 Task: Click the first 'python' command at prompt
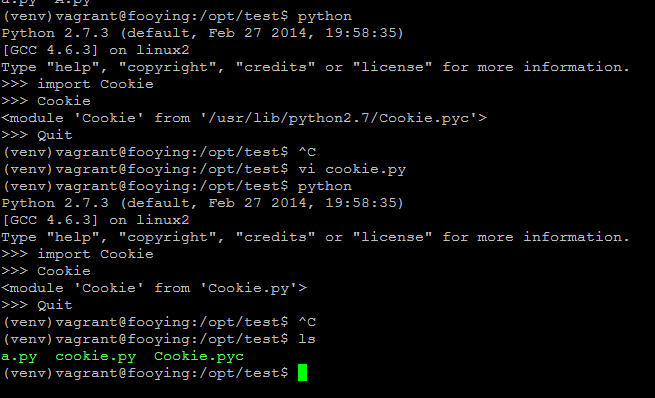click(x=325, y=17)
